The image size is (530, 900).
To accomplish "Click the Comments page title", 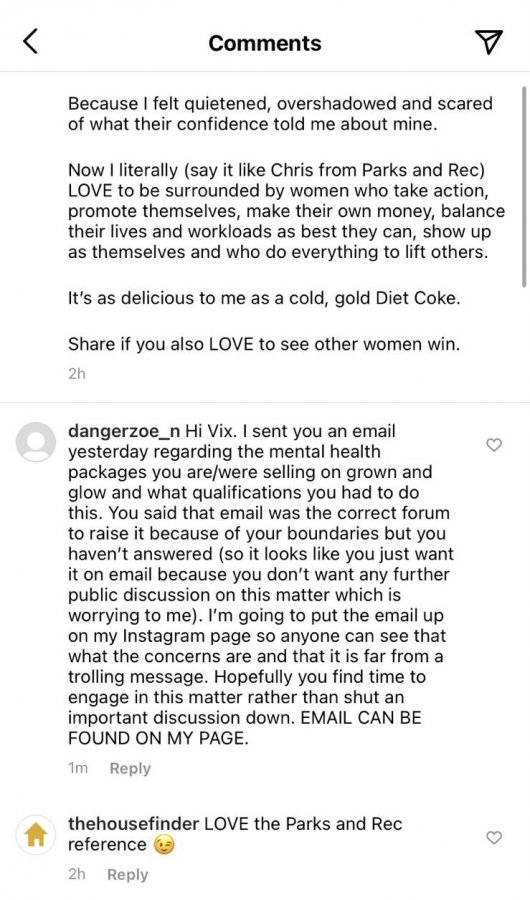I will pyautogui.click(x=265, y=43).
